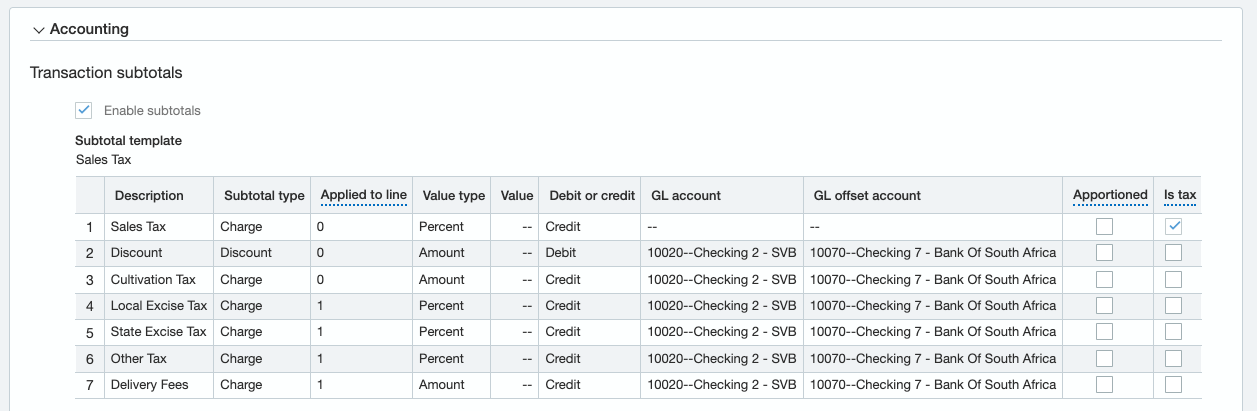Viewport: 1257px width, 411px height.
Task: Check Is tax for Cultivation Tax row
Action: 1174,279
